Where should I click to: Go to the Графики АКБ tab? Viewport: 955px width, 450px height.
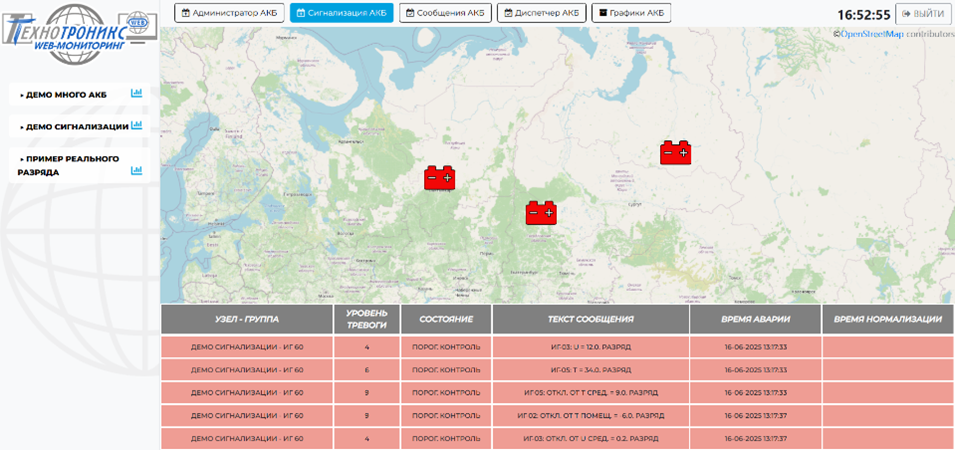[x=631, y=13]
